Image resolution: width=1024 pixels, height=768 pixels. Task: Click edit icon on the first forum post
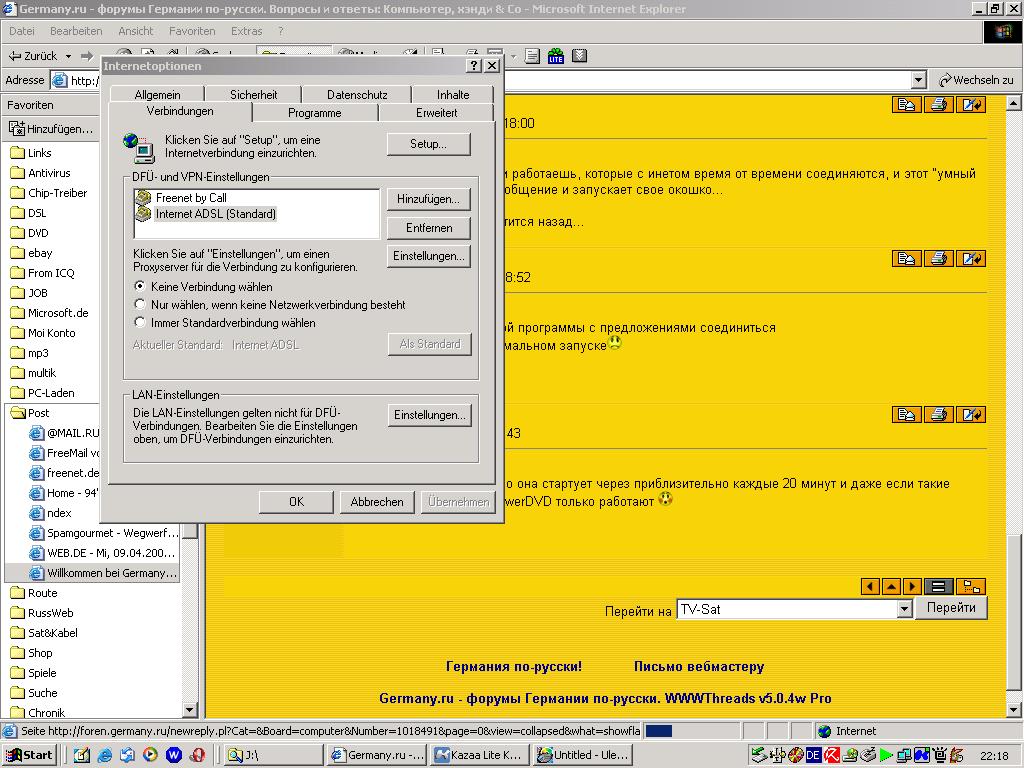click(970, 104)
